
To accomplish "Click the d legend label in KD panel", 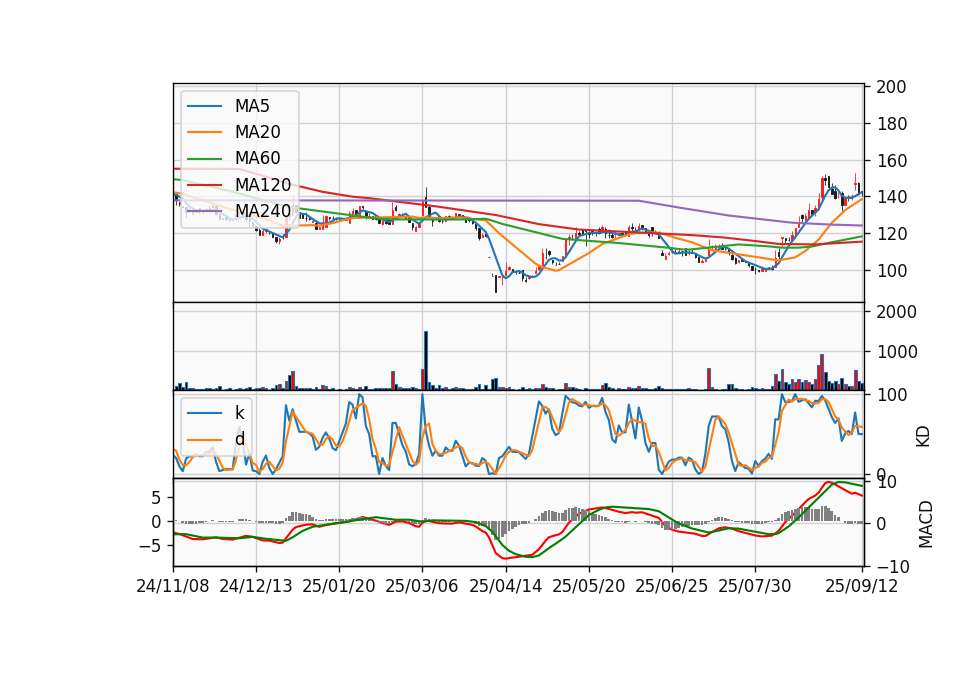I will [239, 439].
